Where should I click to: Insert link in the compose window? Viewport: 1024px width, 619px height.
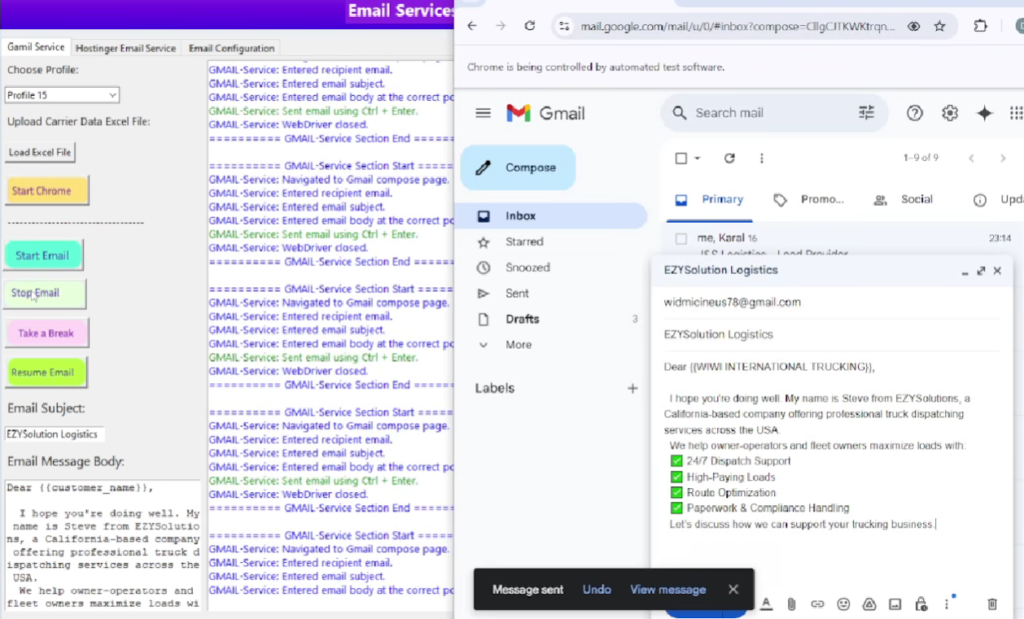pyautogui.click(x=817, y=604)
